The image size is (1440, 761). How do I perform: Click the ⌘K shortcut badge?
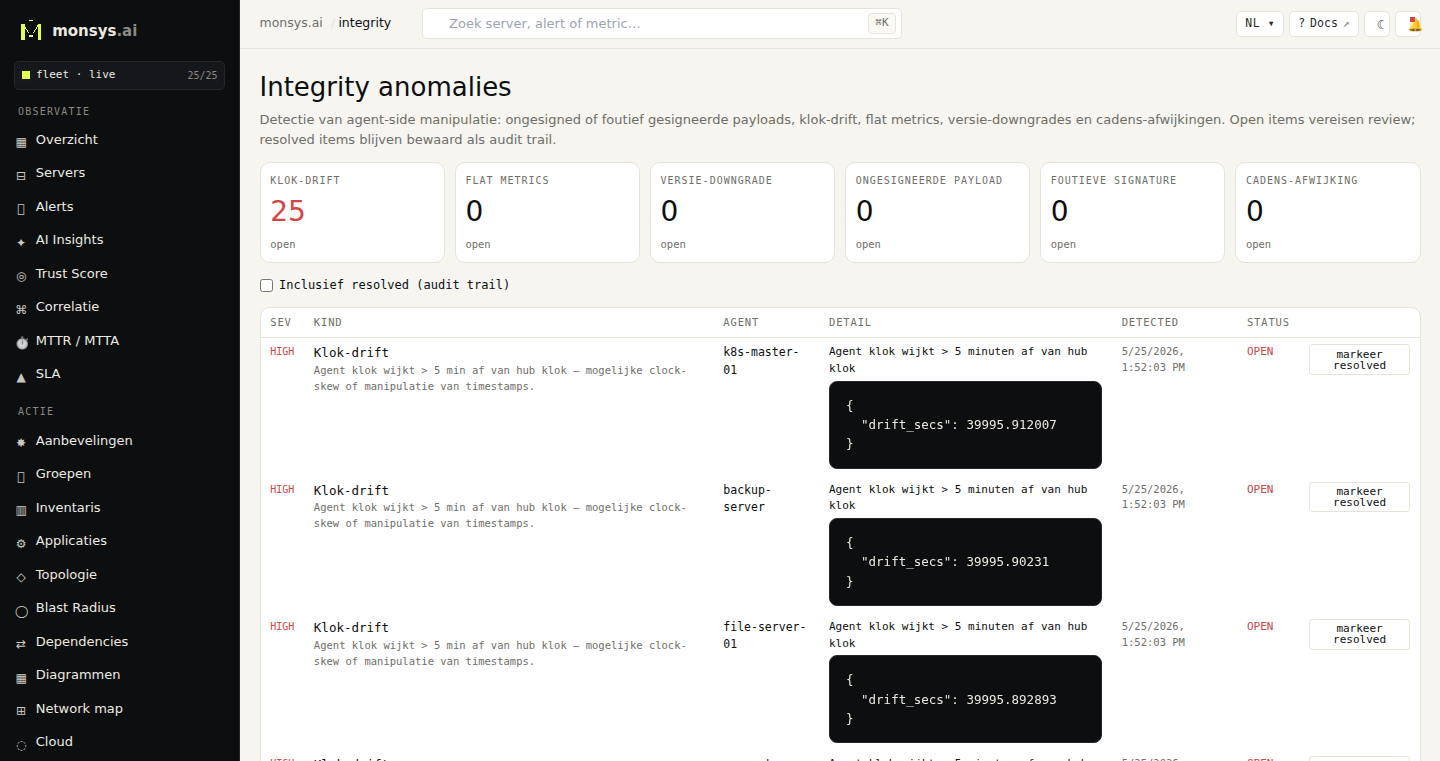[882, 23]
